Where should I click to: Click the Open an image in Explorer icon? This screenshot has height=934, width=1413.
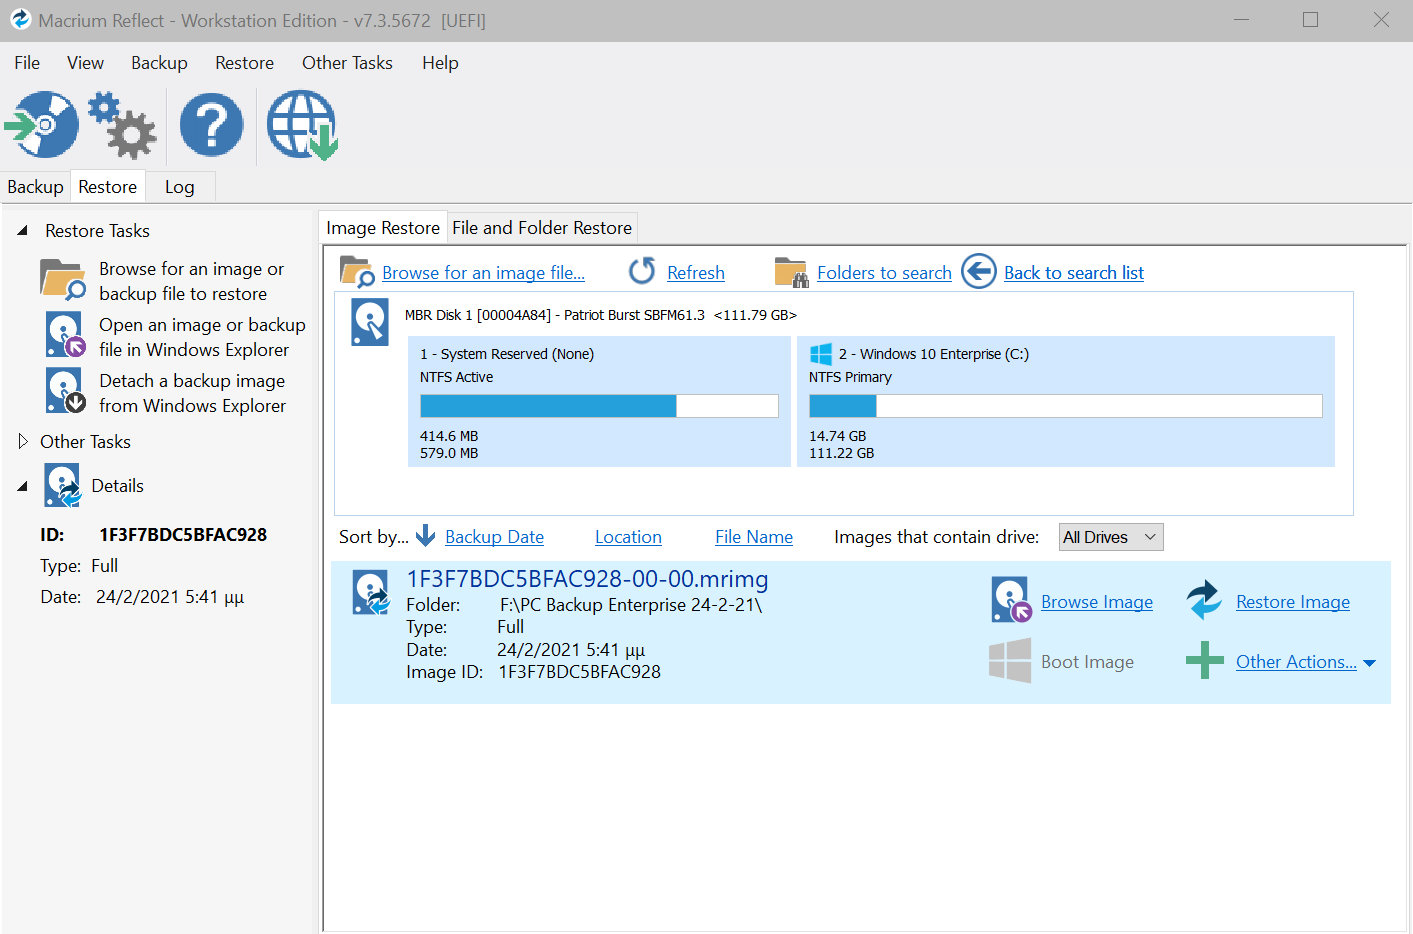[65, 334]
